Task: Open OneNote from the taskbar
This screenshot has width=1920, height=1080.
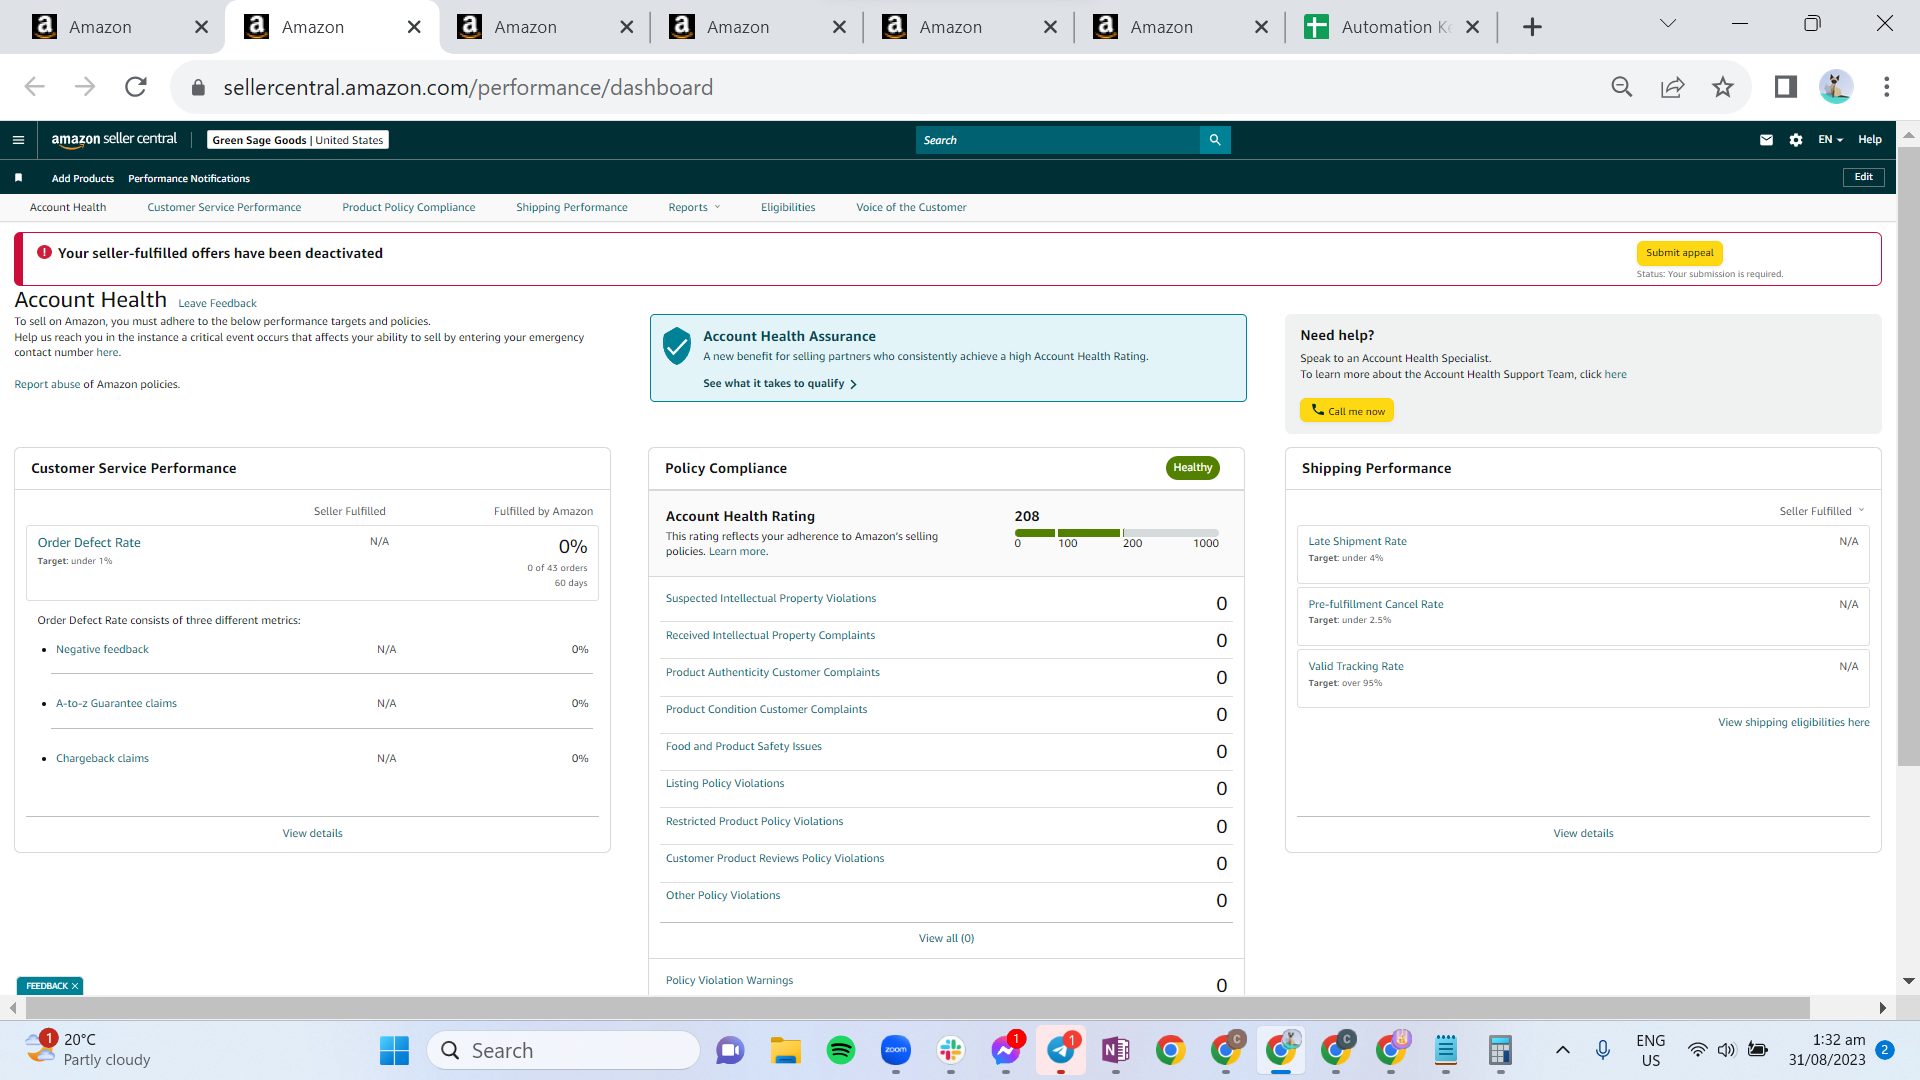Action: point(1116,1050)
